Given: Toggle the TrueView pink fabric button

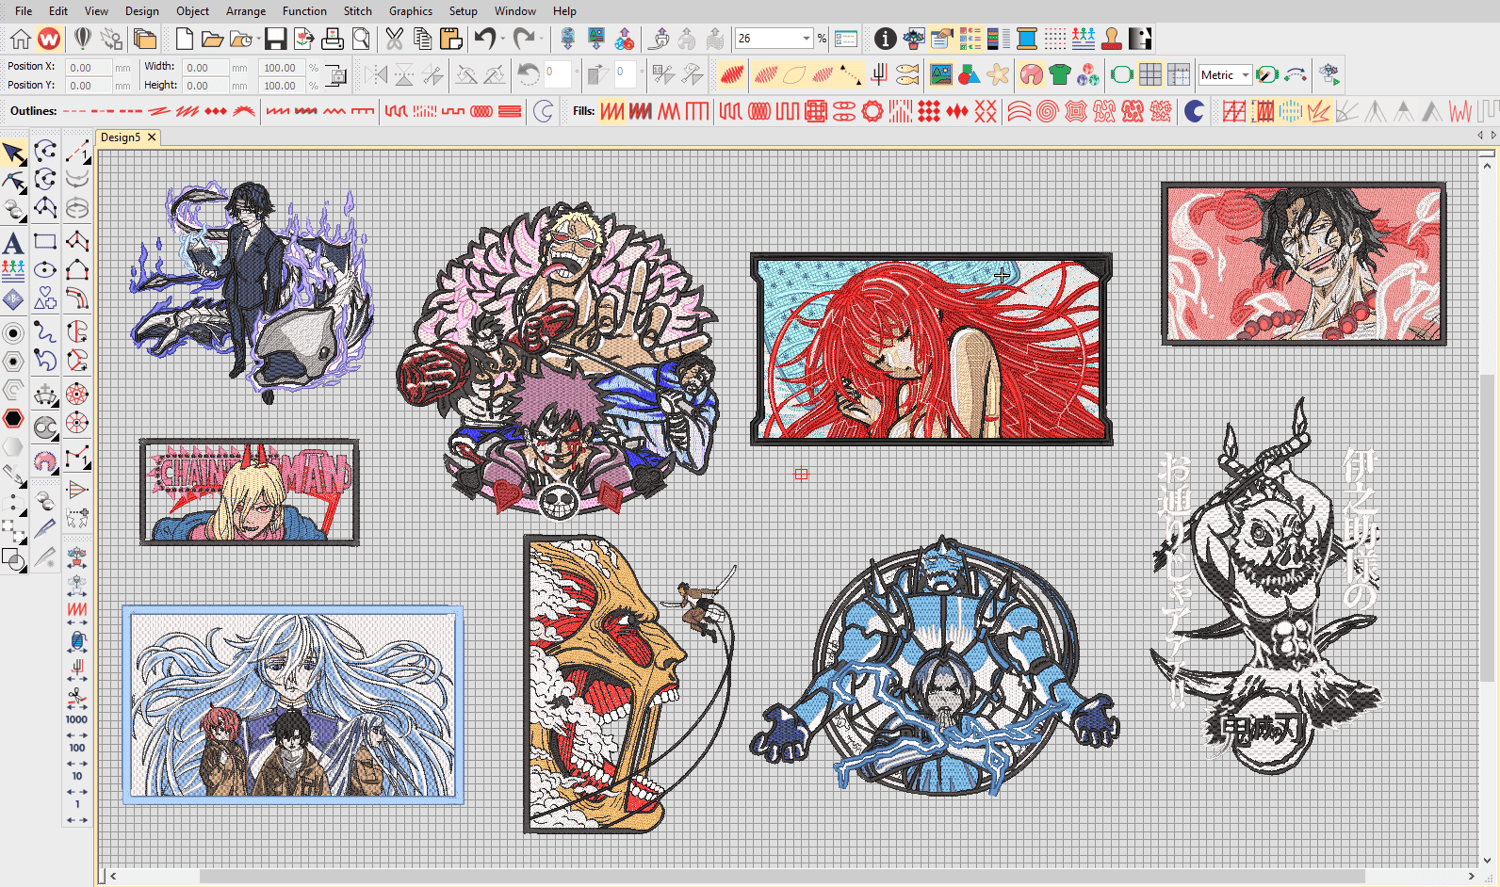Looking at the screenshot, I should click(1031, 75).
